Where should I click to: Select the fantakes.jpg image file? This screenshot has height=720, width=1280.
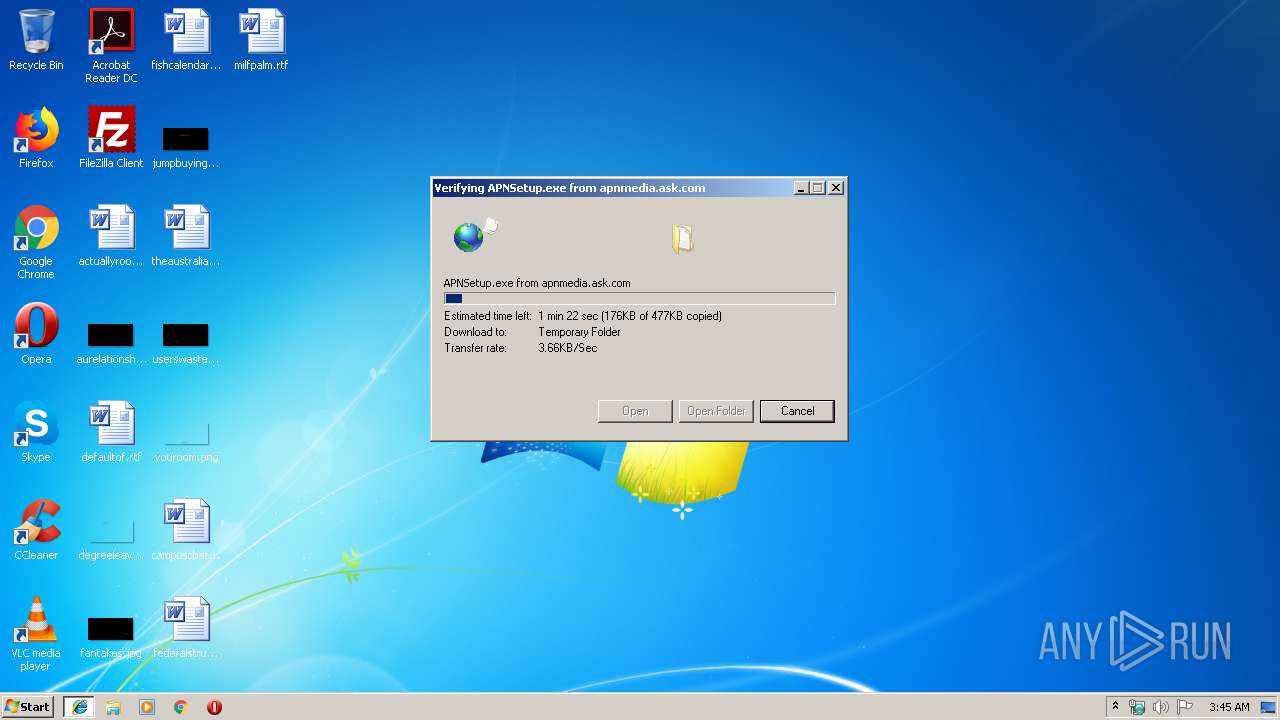click(x=111, y=636)
